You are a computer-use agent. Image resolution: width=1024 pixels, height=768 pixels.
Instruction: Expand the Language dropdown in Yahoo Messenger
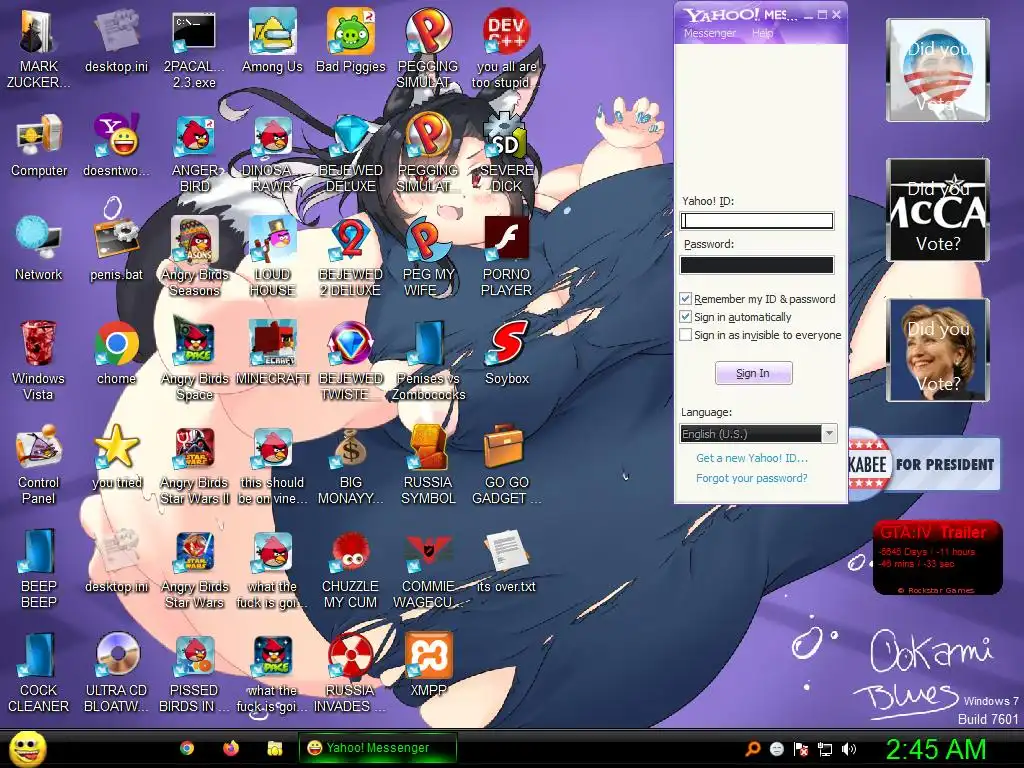click(x=829, y=434)
